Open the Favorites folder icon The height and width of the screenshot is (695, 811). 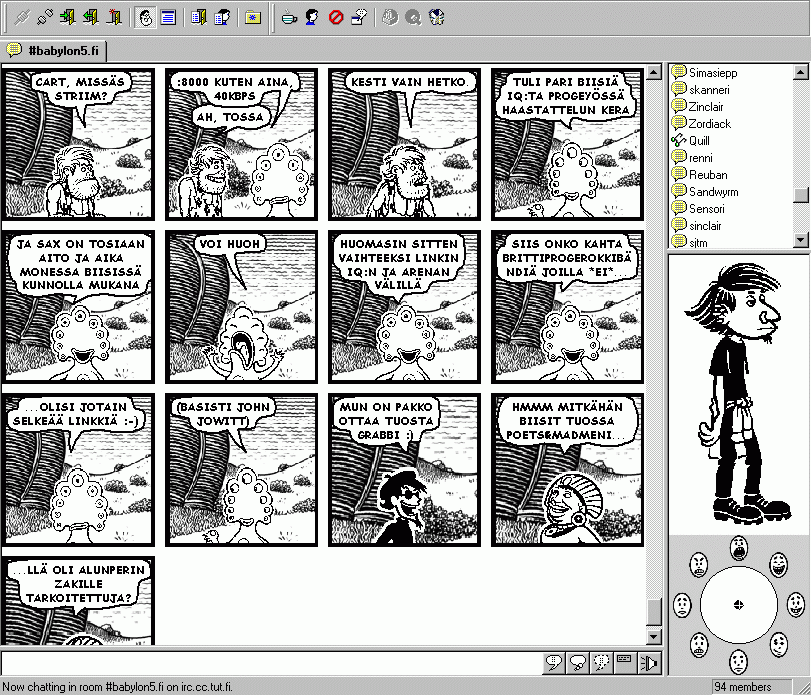click(x=253, y=18)
